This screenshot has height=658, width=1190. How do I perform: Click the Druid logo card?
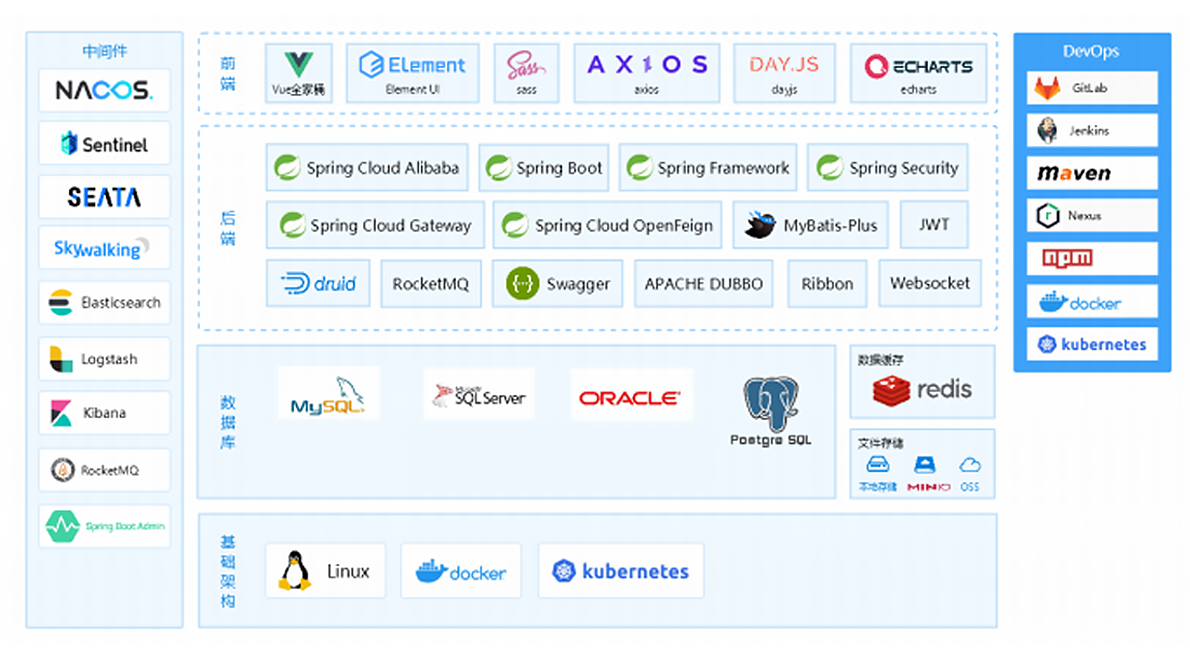pos(318,283)
